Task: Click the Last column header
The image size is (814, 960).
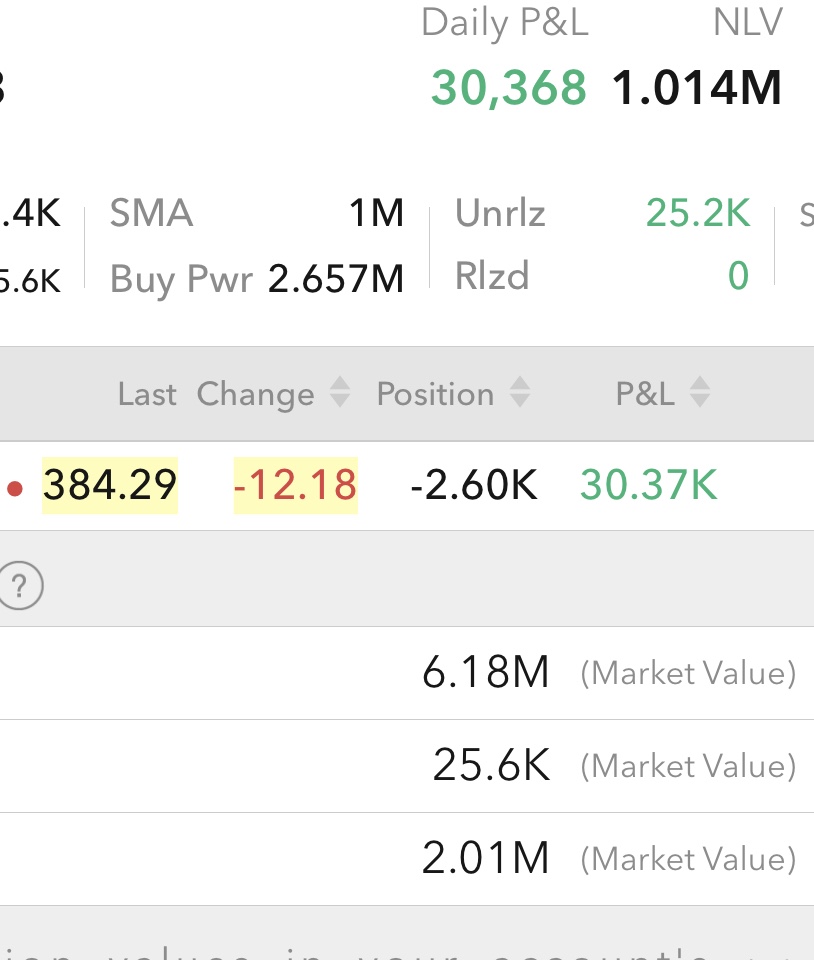Action: 147,394
